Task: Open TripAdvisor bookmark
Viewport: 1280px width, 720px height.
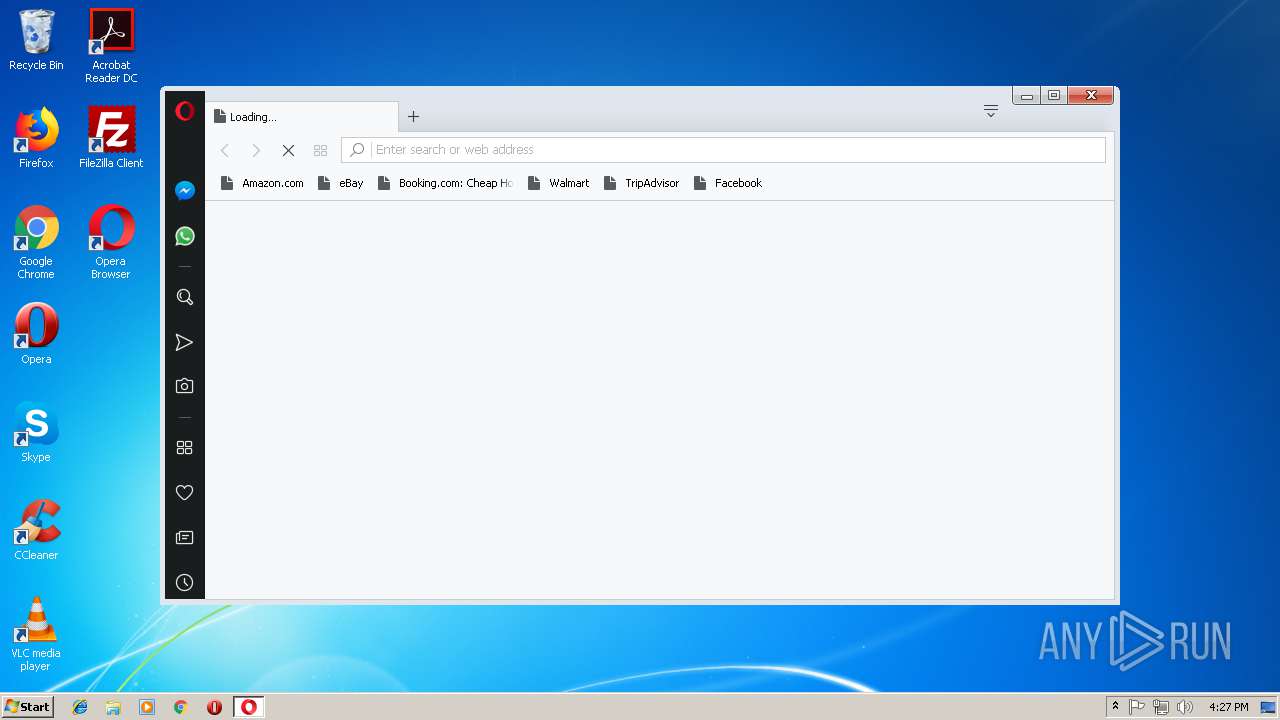Action: (x=641, y=183)
